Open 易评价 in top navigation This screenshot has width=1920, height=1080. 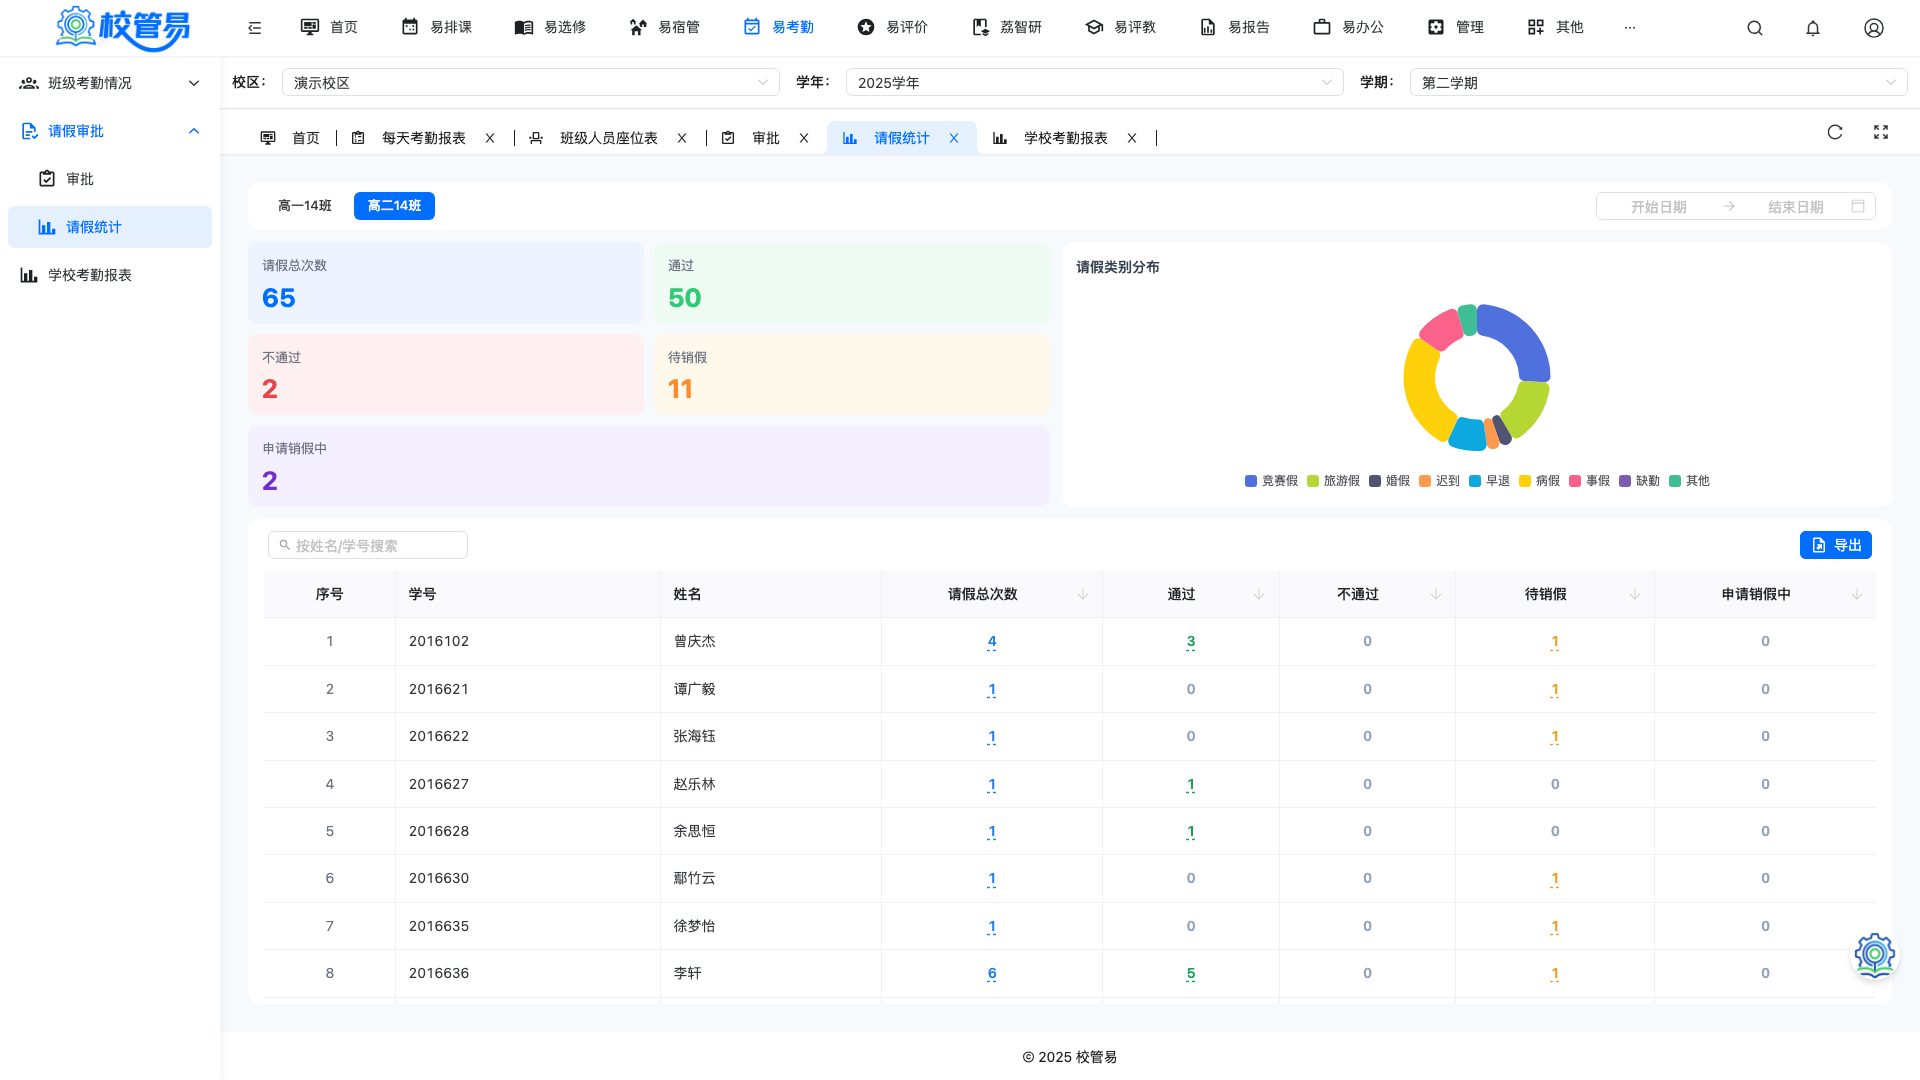(893, 27)
